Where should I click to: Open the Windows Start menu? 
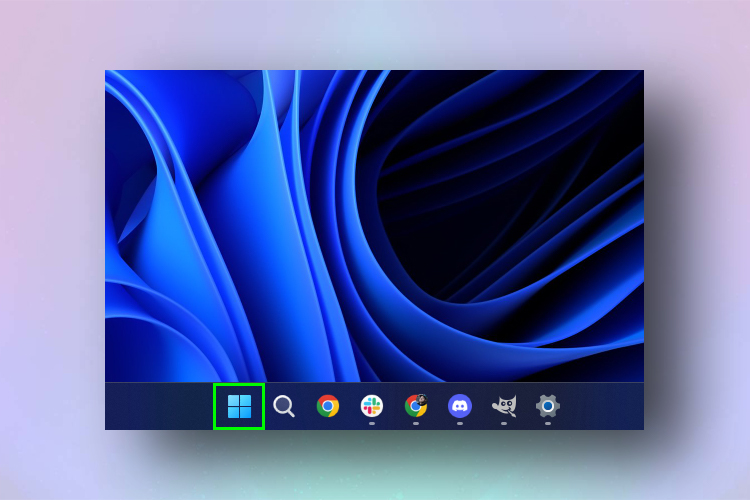tap(239, 406)
